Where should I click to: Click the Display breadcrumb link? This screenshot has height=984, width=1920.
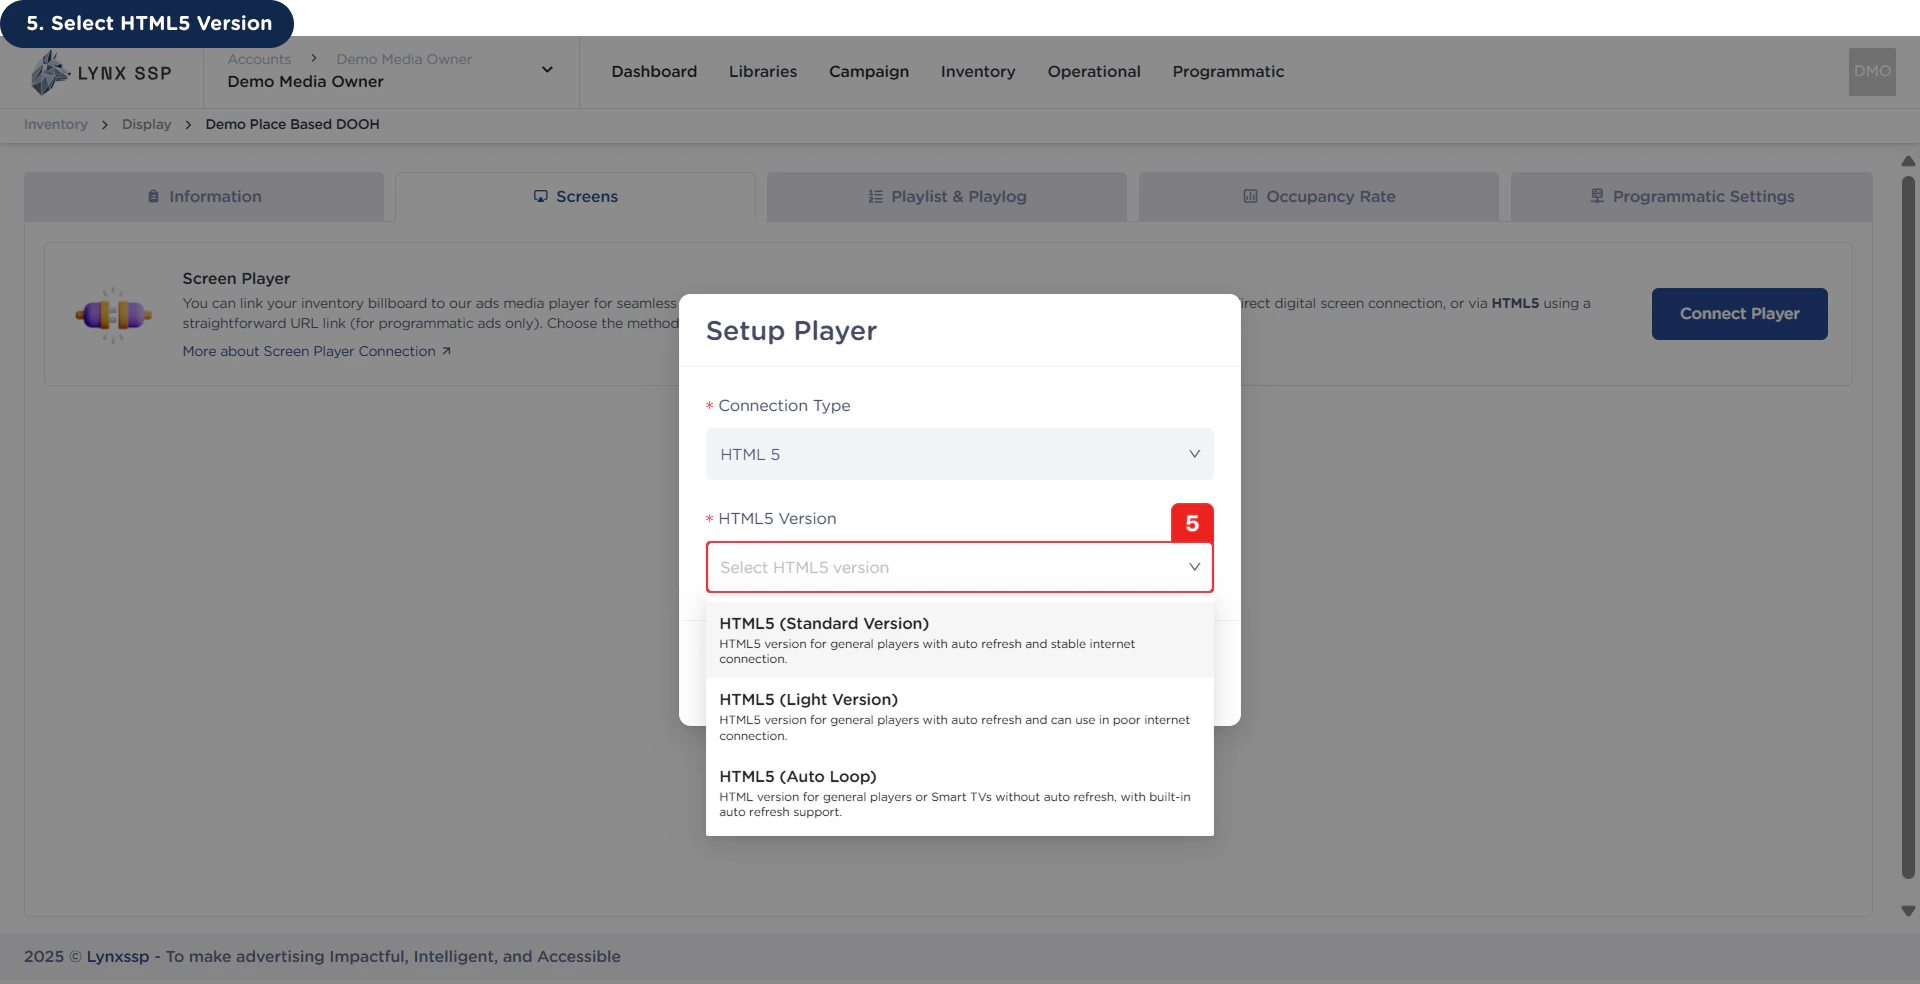[x=146, y=124]
